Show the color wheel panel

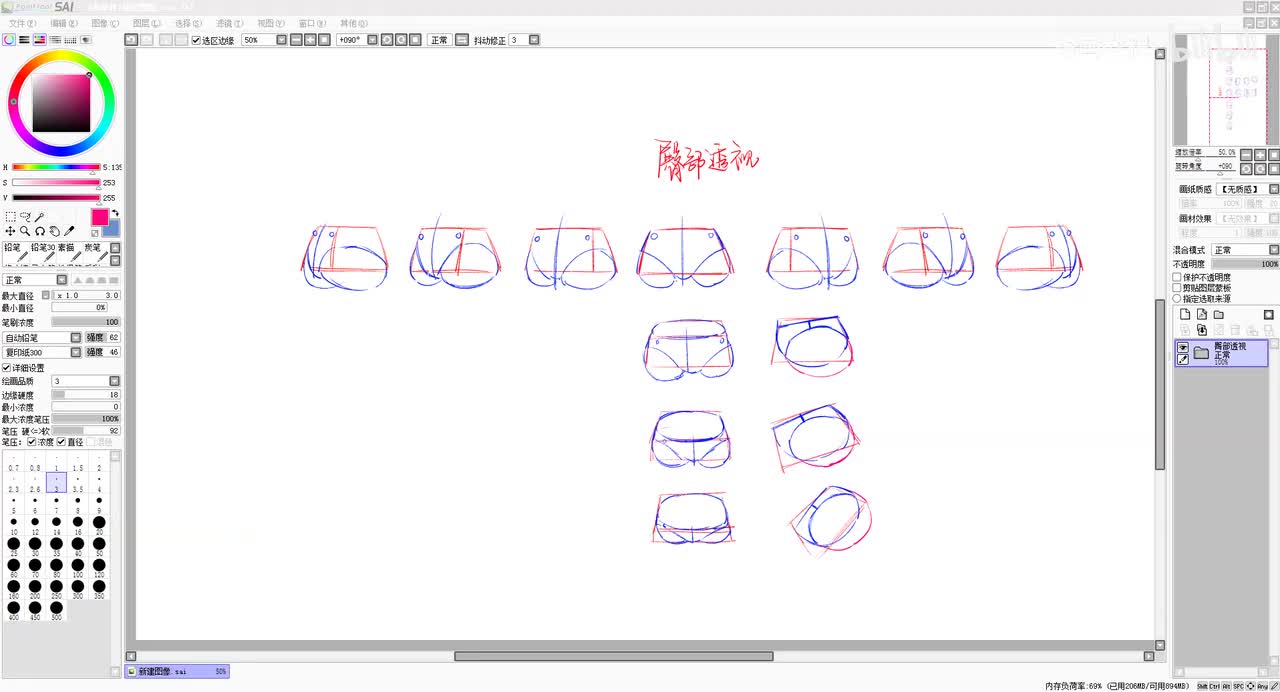point(8,40)
